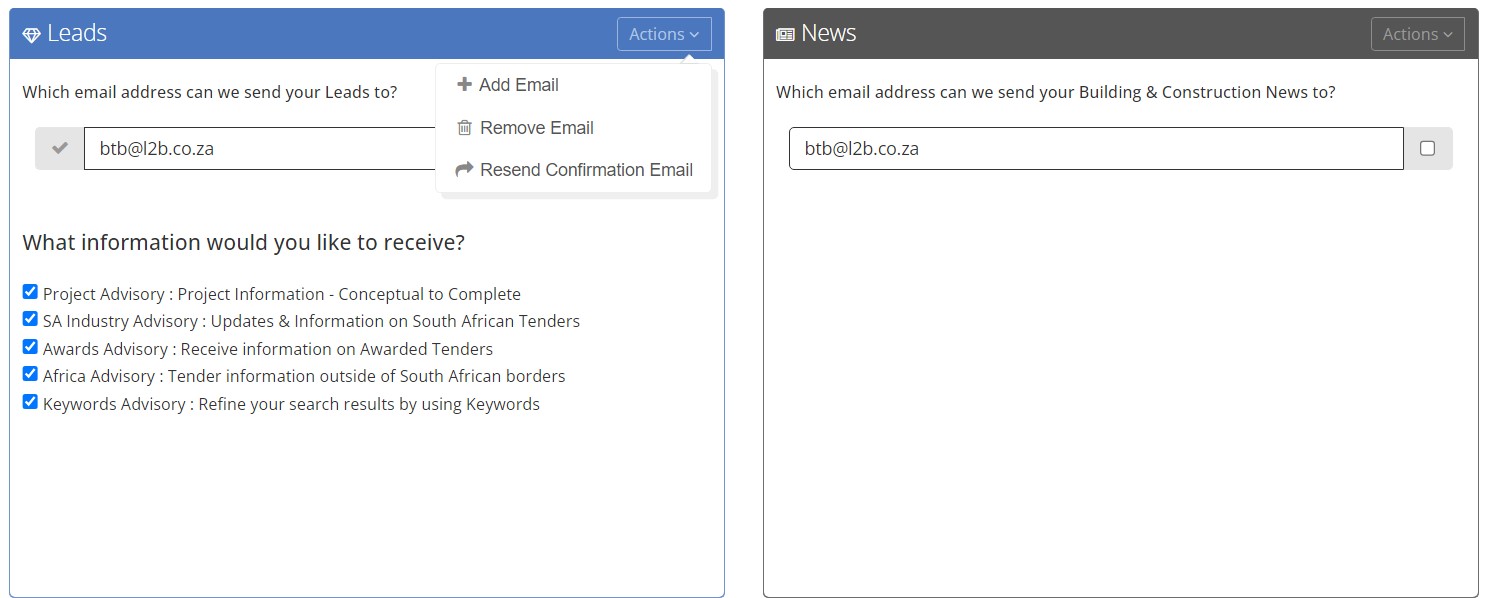The image size is (1486, 598).
Task: Focus the Leads email address input field
Action: 260,148
